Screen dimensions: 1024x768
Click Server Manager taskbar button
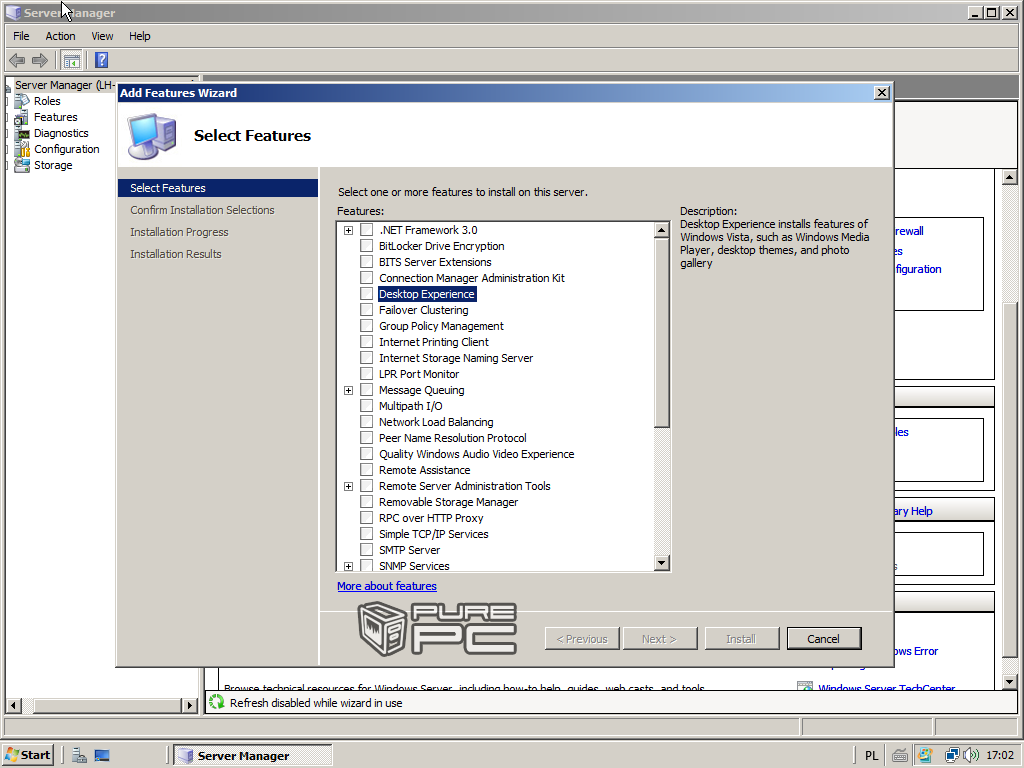click(x=253, y=756)
